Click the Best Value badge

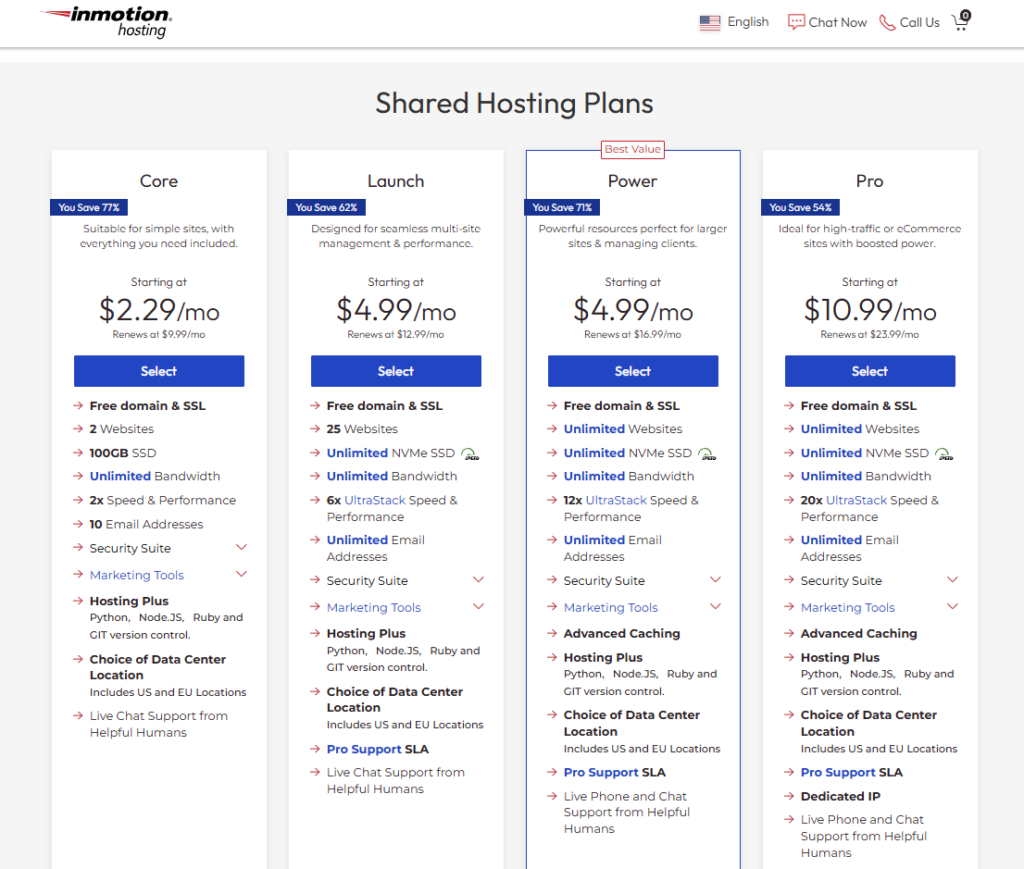click(x=633, y=150)
